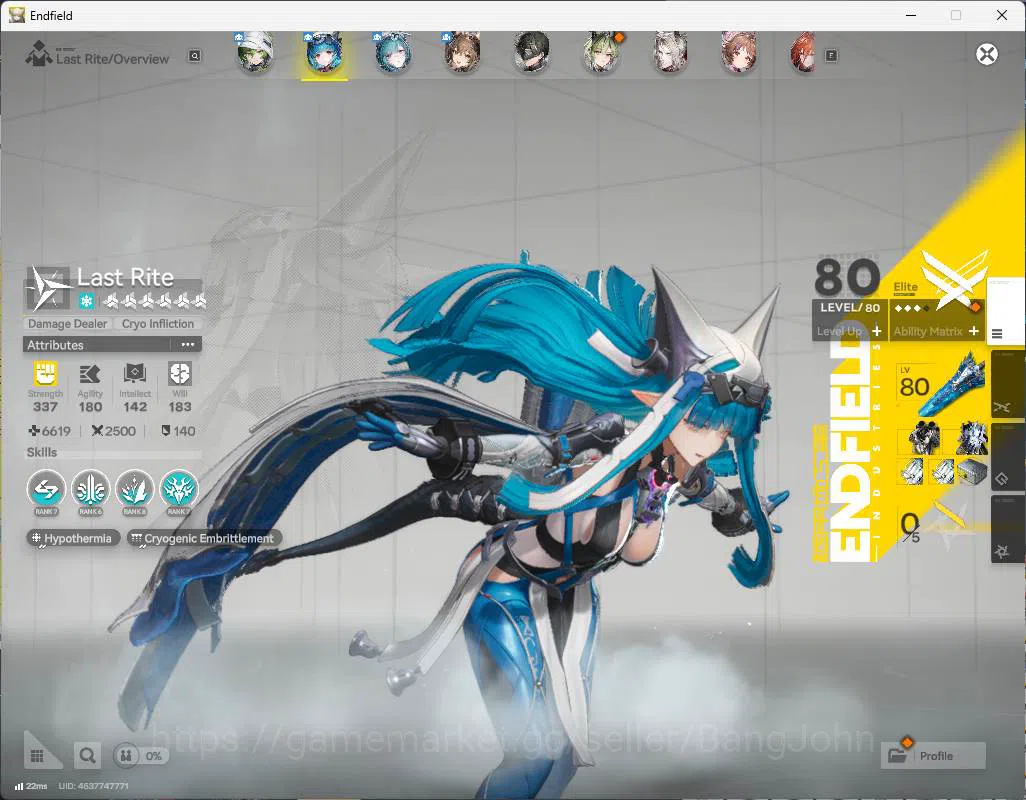Click the E next-operator key hint
Viewport: 1026px width, 800px height.
point(831,56)
